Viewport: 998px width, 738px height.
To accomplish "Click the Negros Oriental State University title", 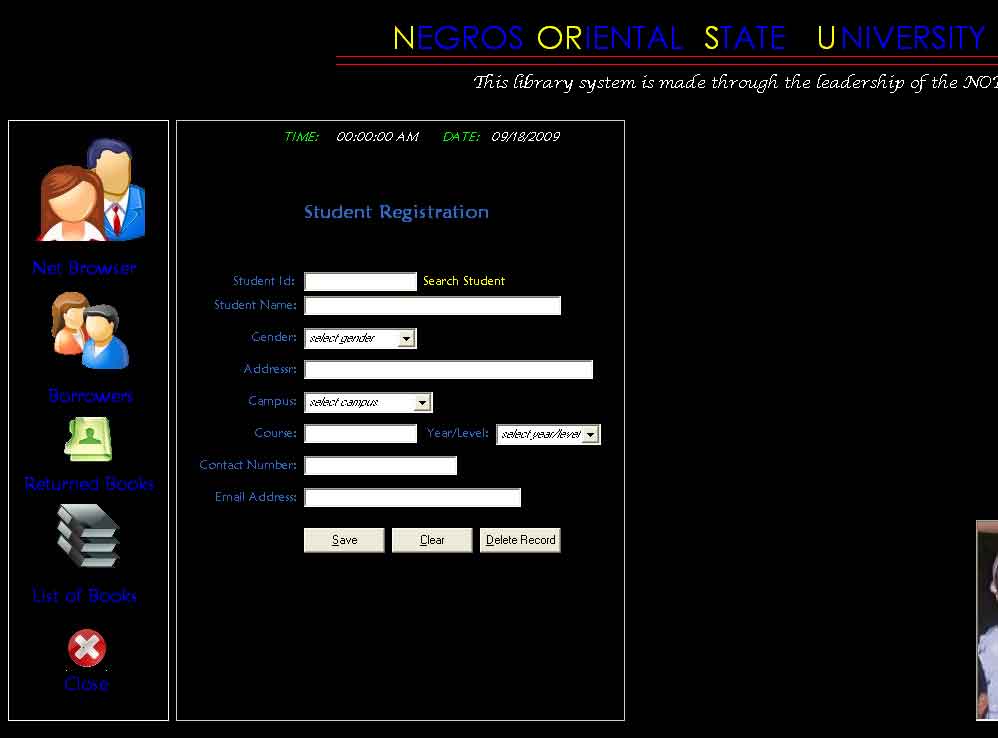I will 689,38.
